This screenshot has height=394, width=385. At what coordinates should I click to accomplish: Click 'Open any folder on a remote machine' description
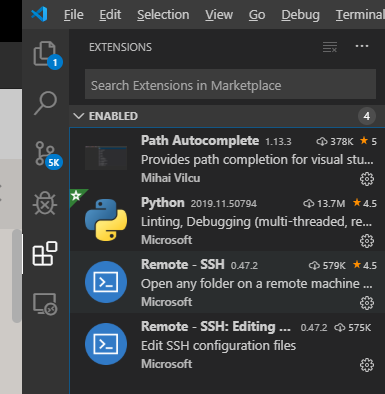(257, 284)
